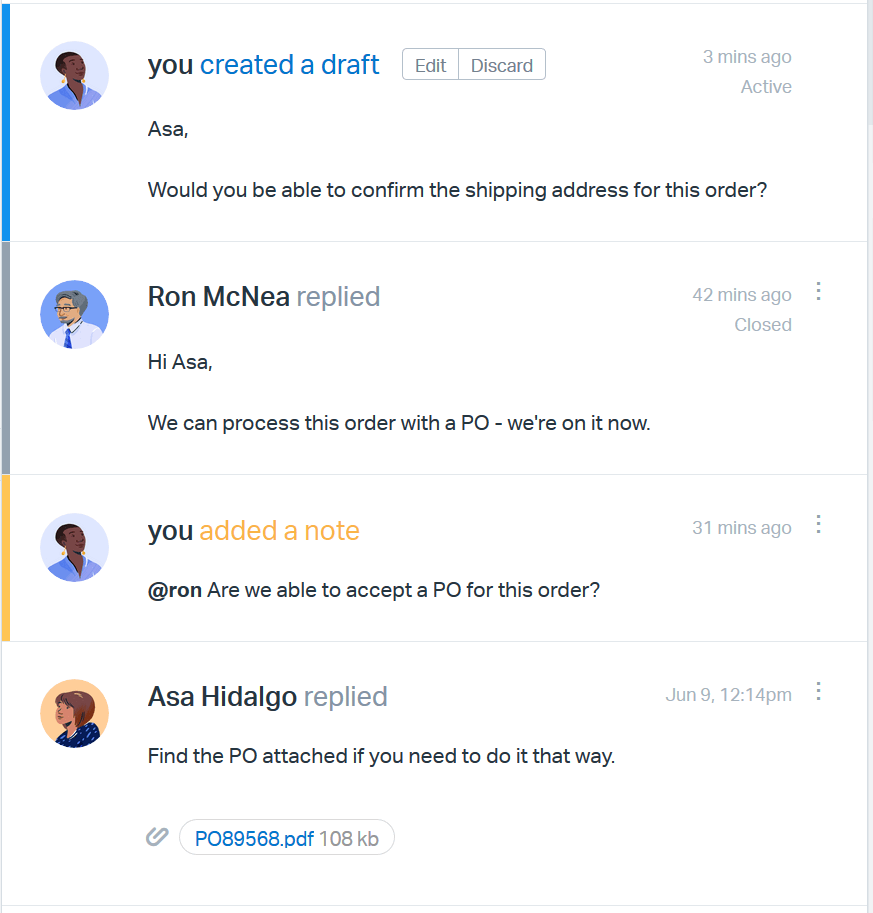
Task: Click the paperclip attachment icon
Action: (157, 837)
